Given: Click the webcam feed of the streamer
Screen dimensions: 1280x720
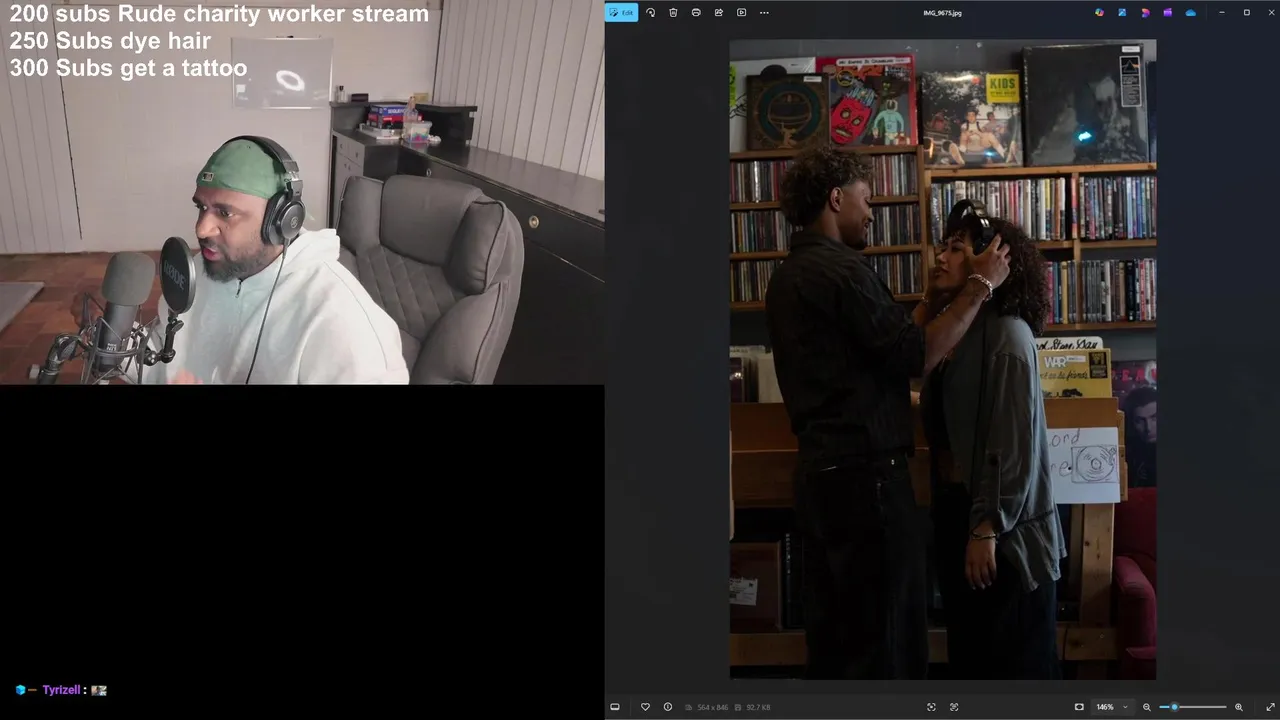Looking at the screenshot, I should coord(302,192).
